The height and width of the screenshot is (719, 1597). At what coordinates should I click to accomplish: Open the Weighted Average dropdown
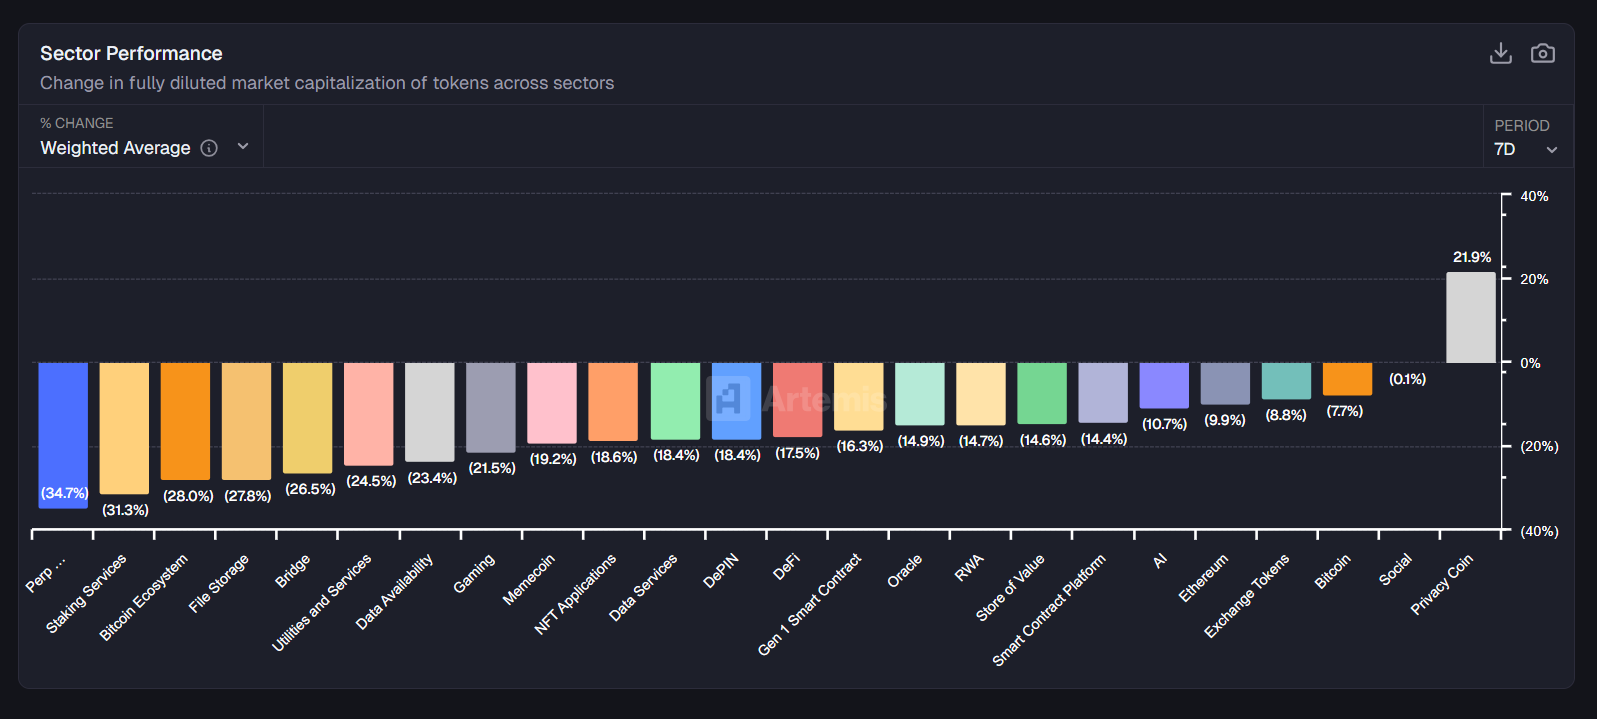(x=242, y=147)
